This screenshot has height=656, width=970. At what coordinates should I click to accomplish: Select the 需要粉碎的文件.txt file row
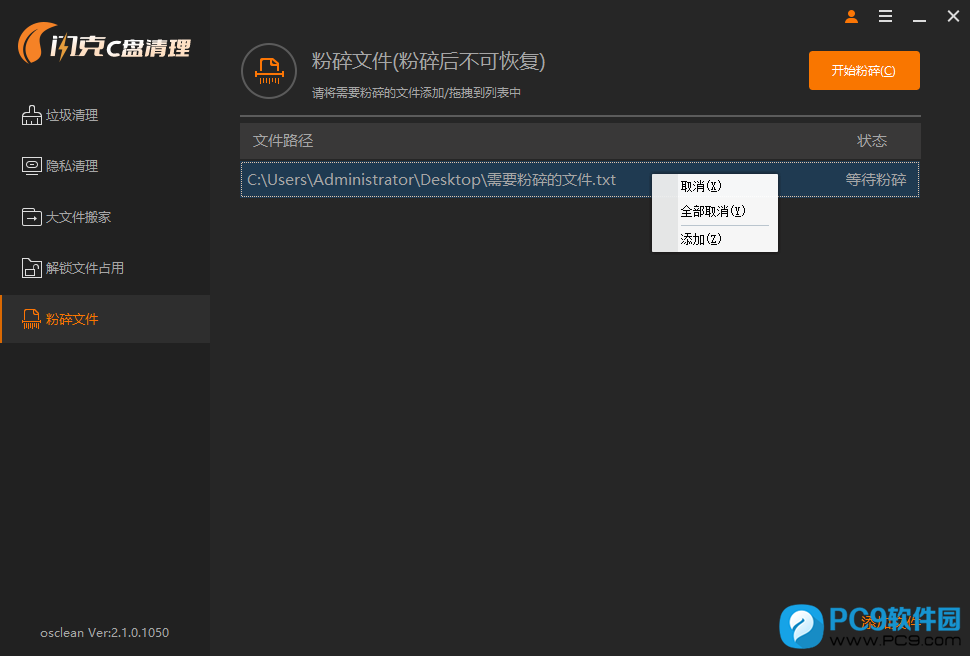pos(432,180)
